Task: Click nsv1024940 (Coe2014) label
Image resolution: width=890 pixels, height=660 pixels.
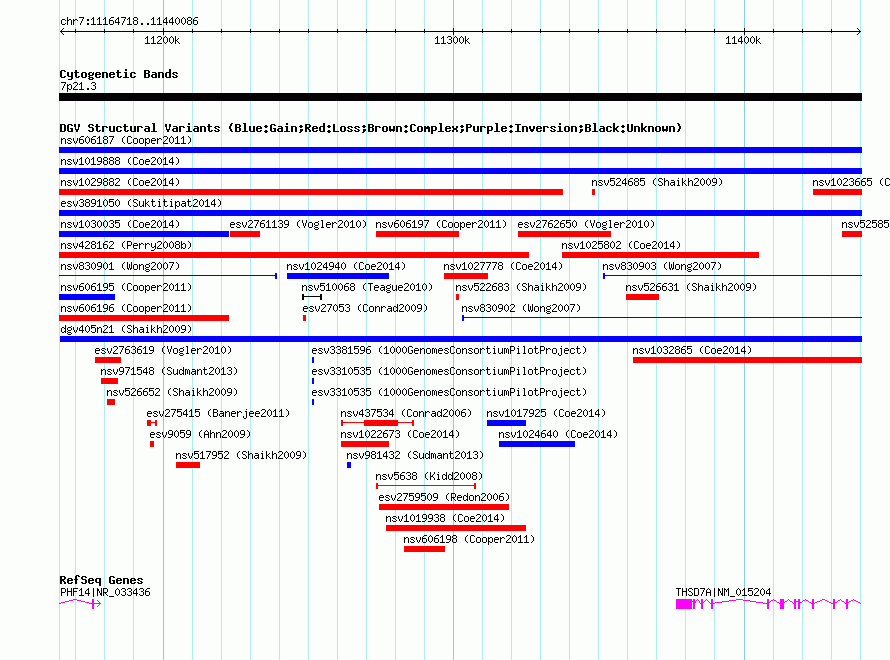Action: point(346,266)
